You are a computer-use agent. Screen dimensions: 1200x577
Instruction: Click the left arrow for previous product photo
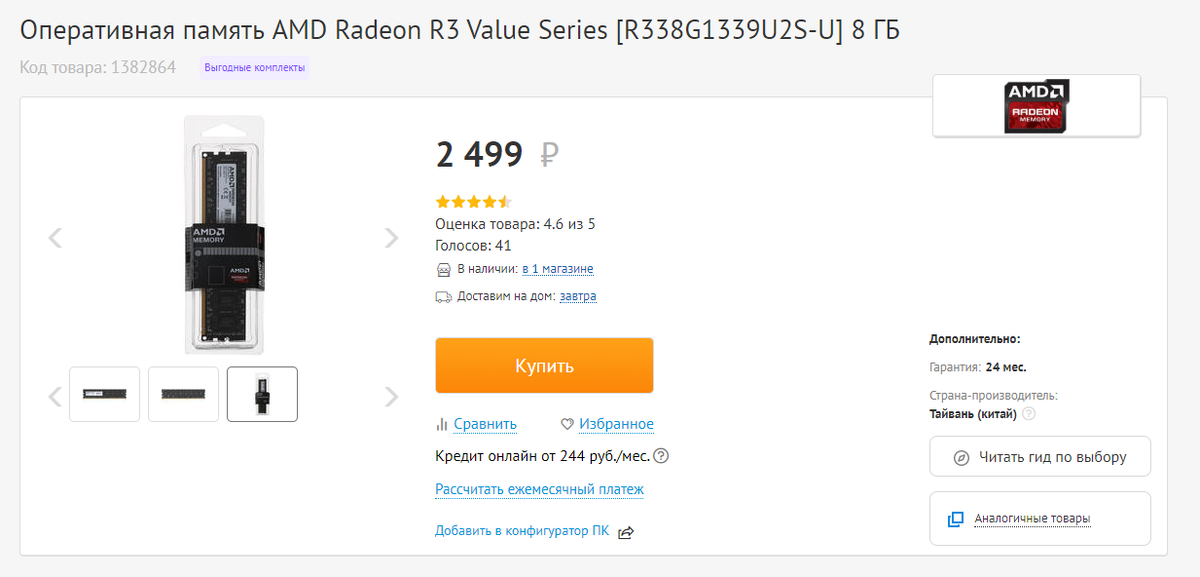55,238
